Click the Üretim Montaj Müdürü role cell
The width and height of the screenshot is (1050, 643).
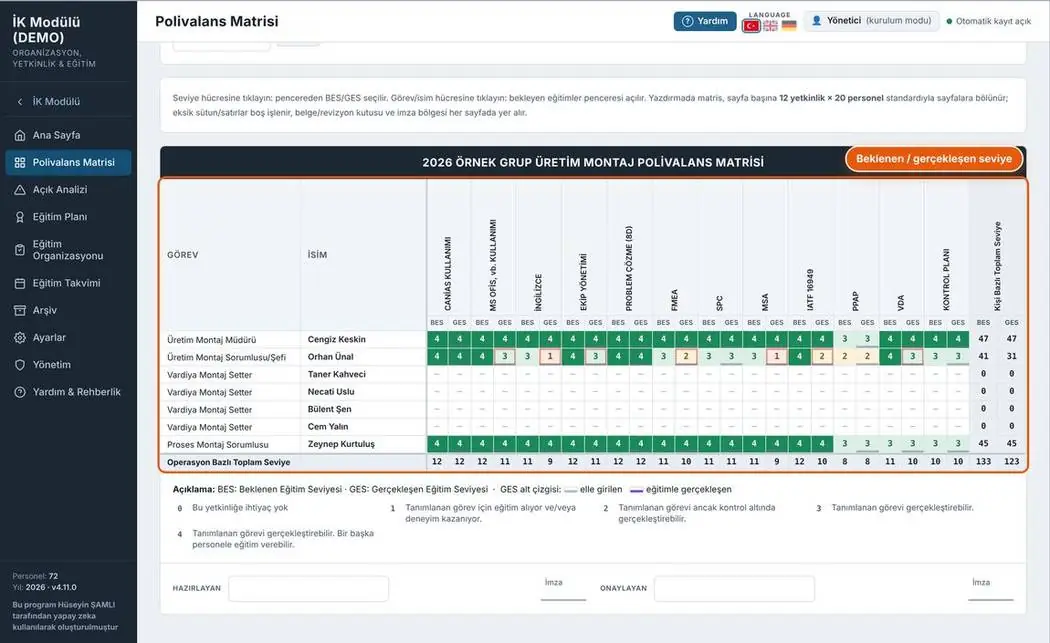pos(230,340)
